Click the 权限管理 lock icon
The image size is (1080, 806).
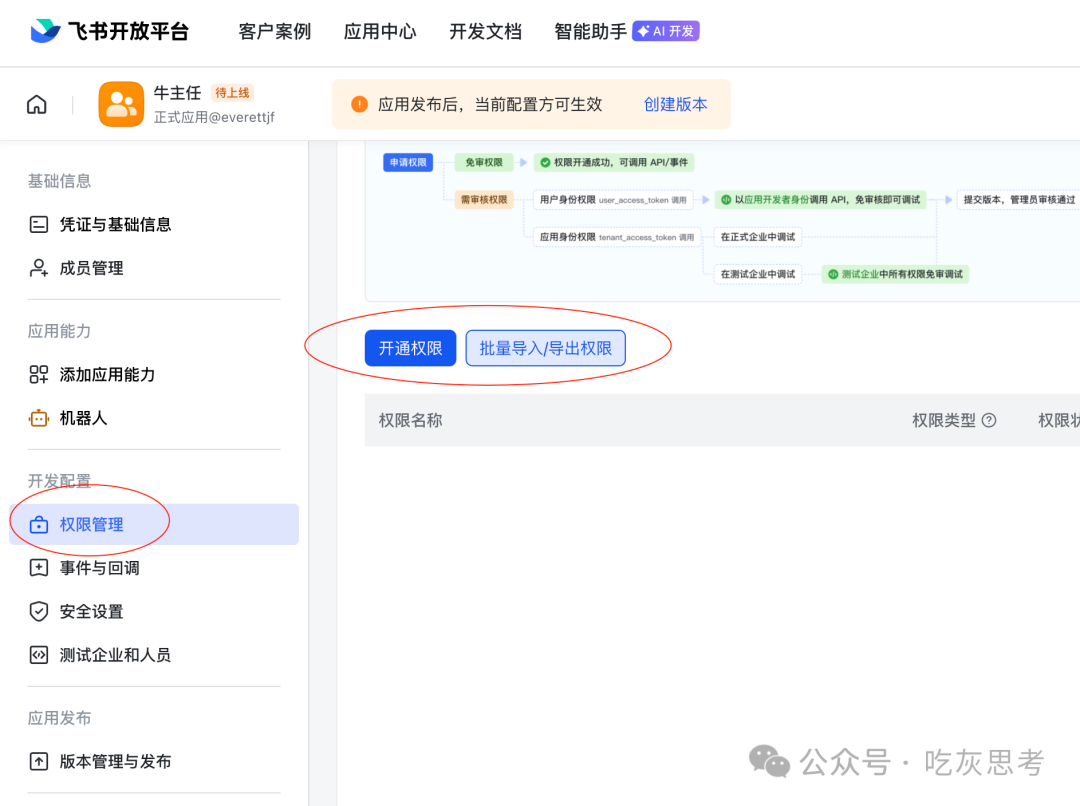point(39,525)
